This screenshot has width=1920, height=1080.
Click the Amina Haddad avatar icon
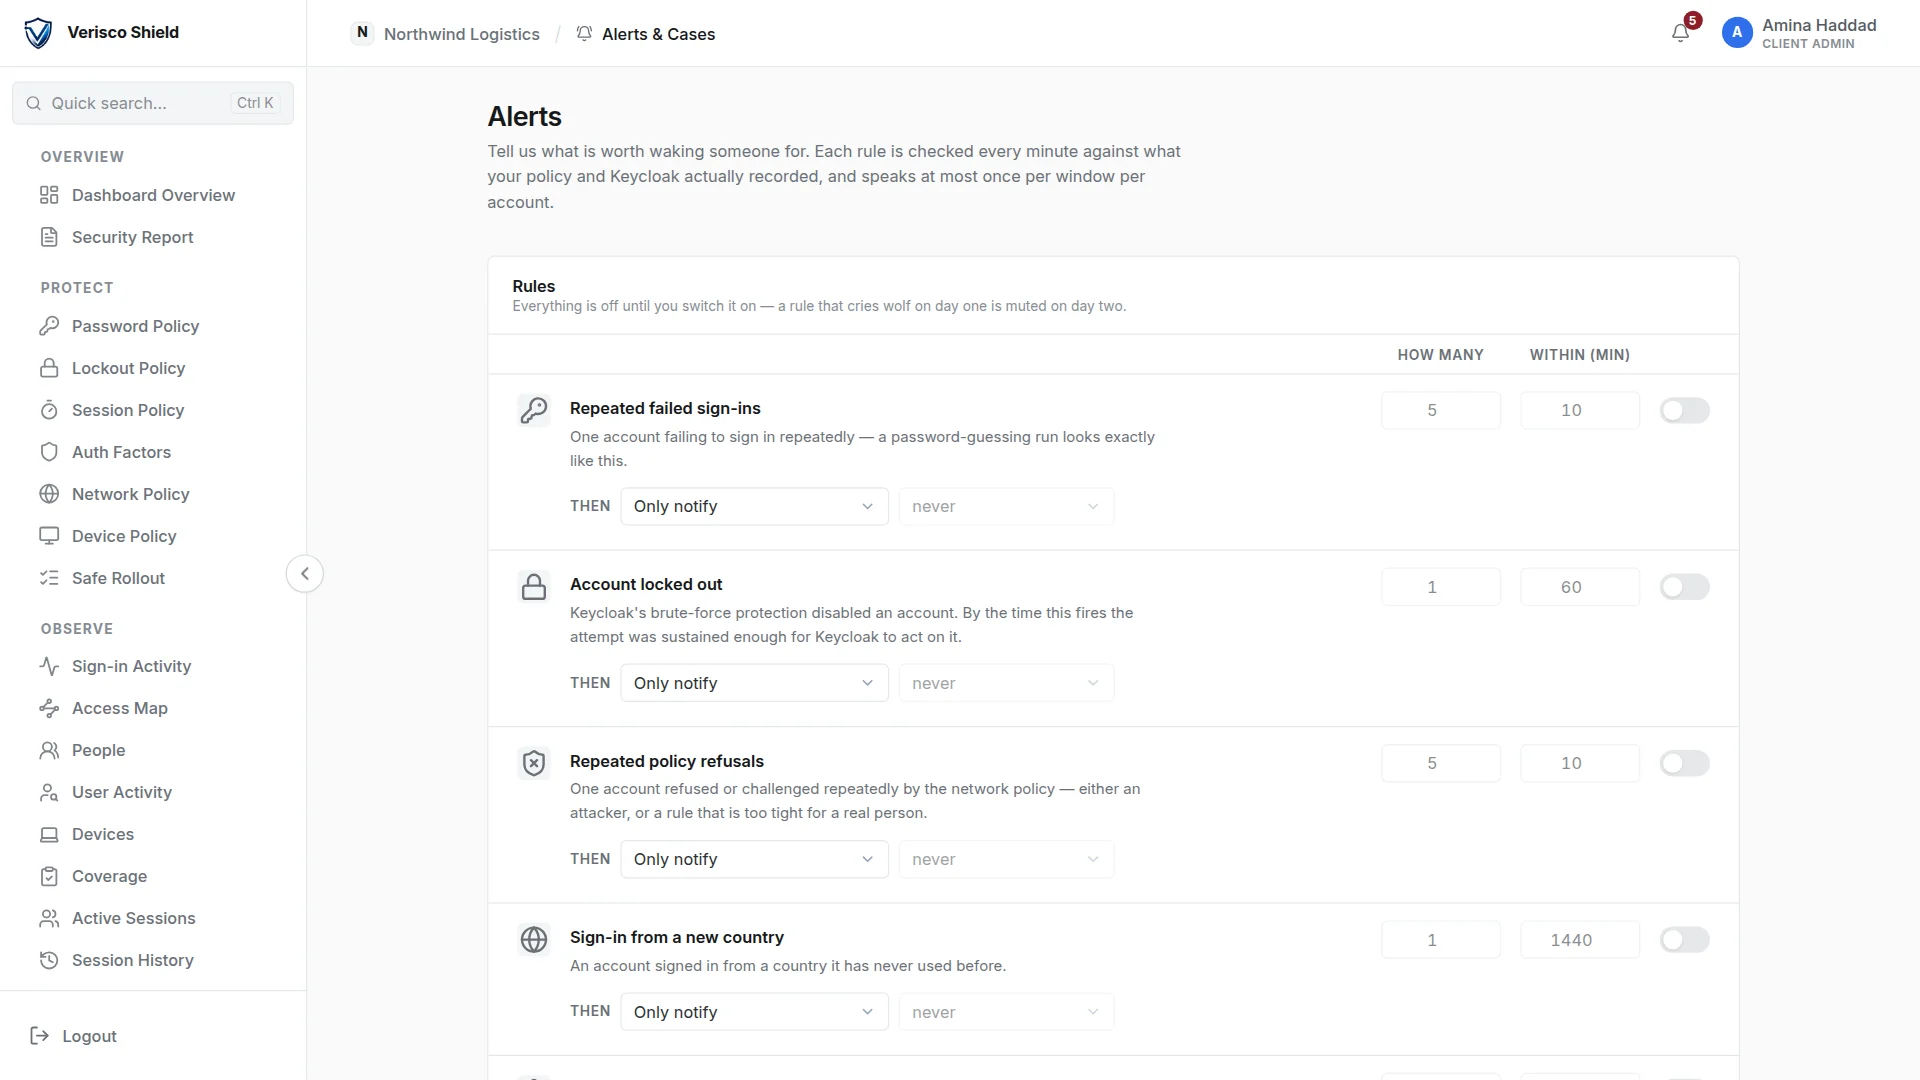[1737, 33]
